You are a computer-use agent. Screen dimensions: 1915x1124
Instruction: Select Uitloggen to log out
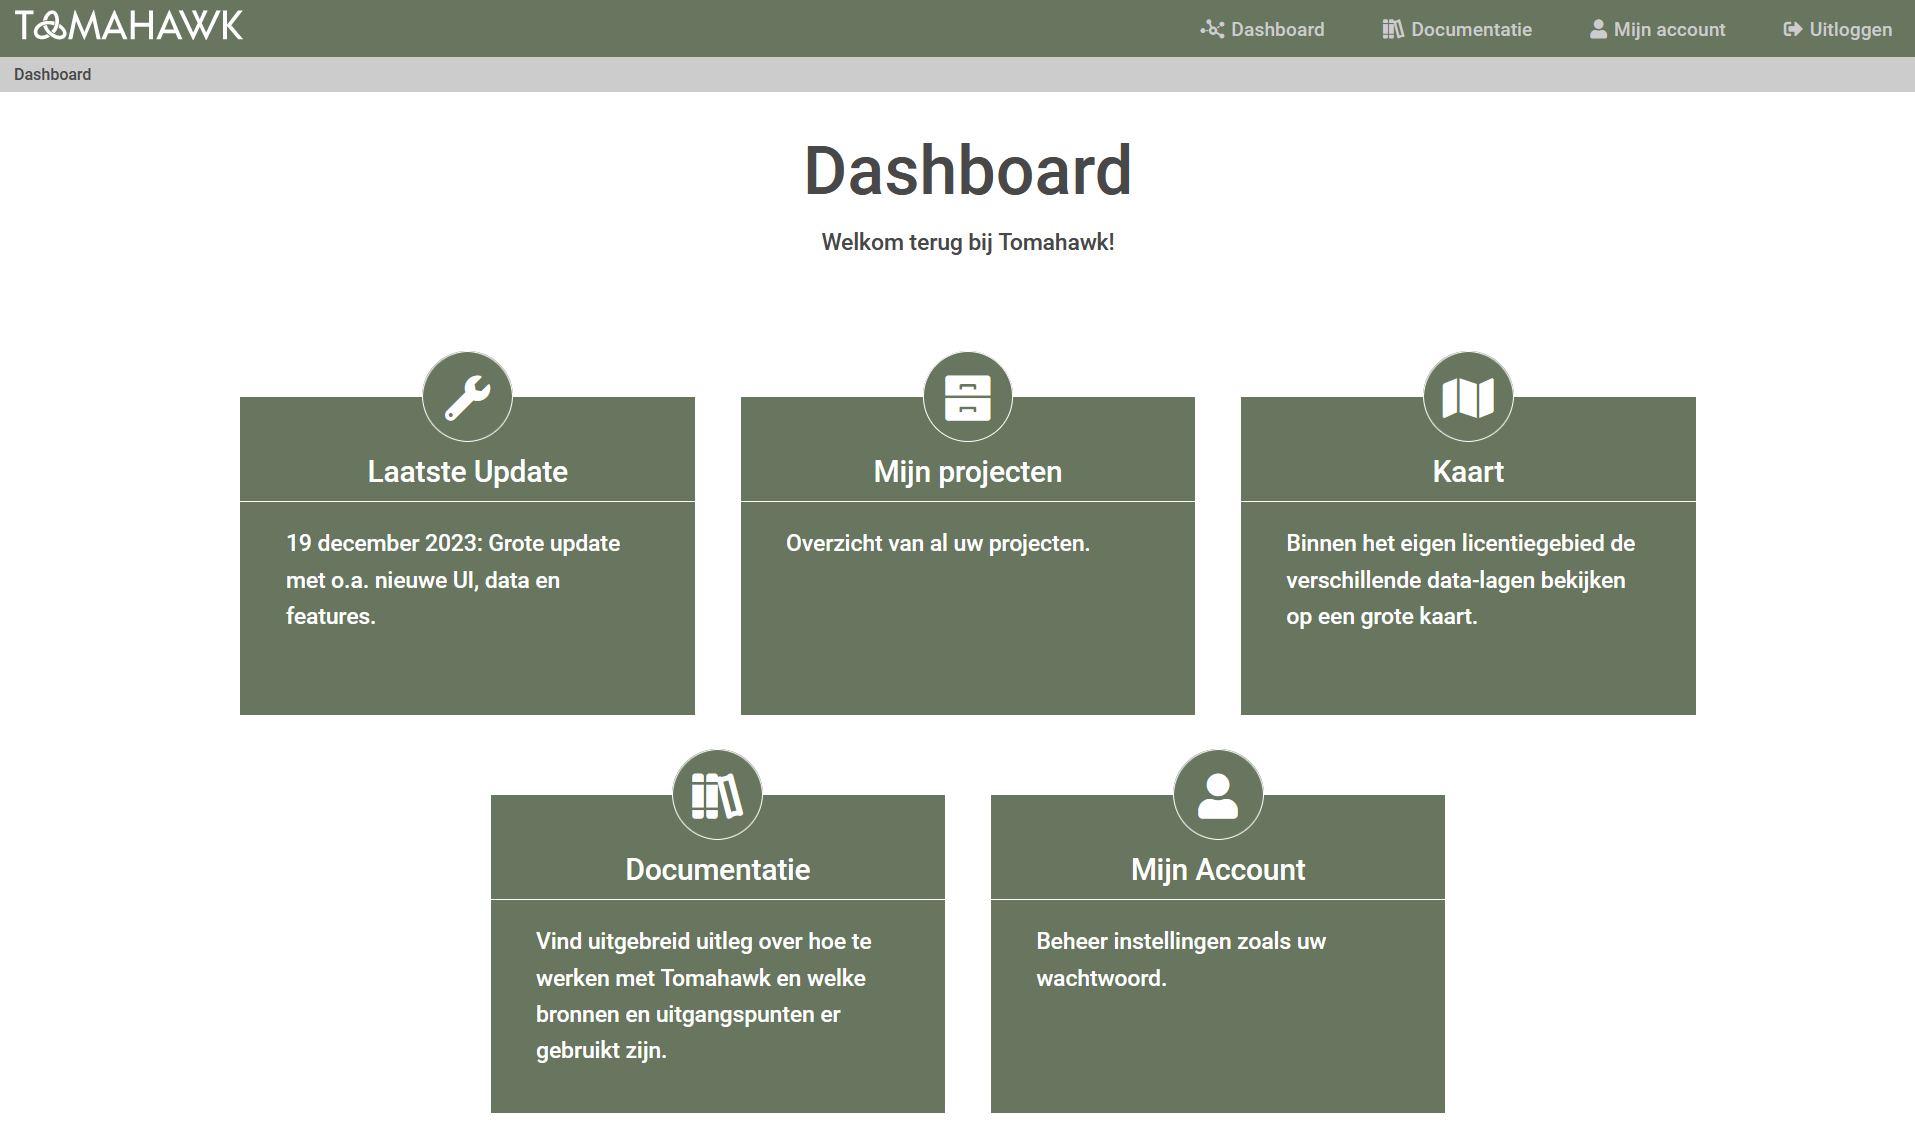point(1838,29)
